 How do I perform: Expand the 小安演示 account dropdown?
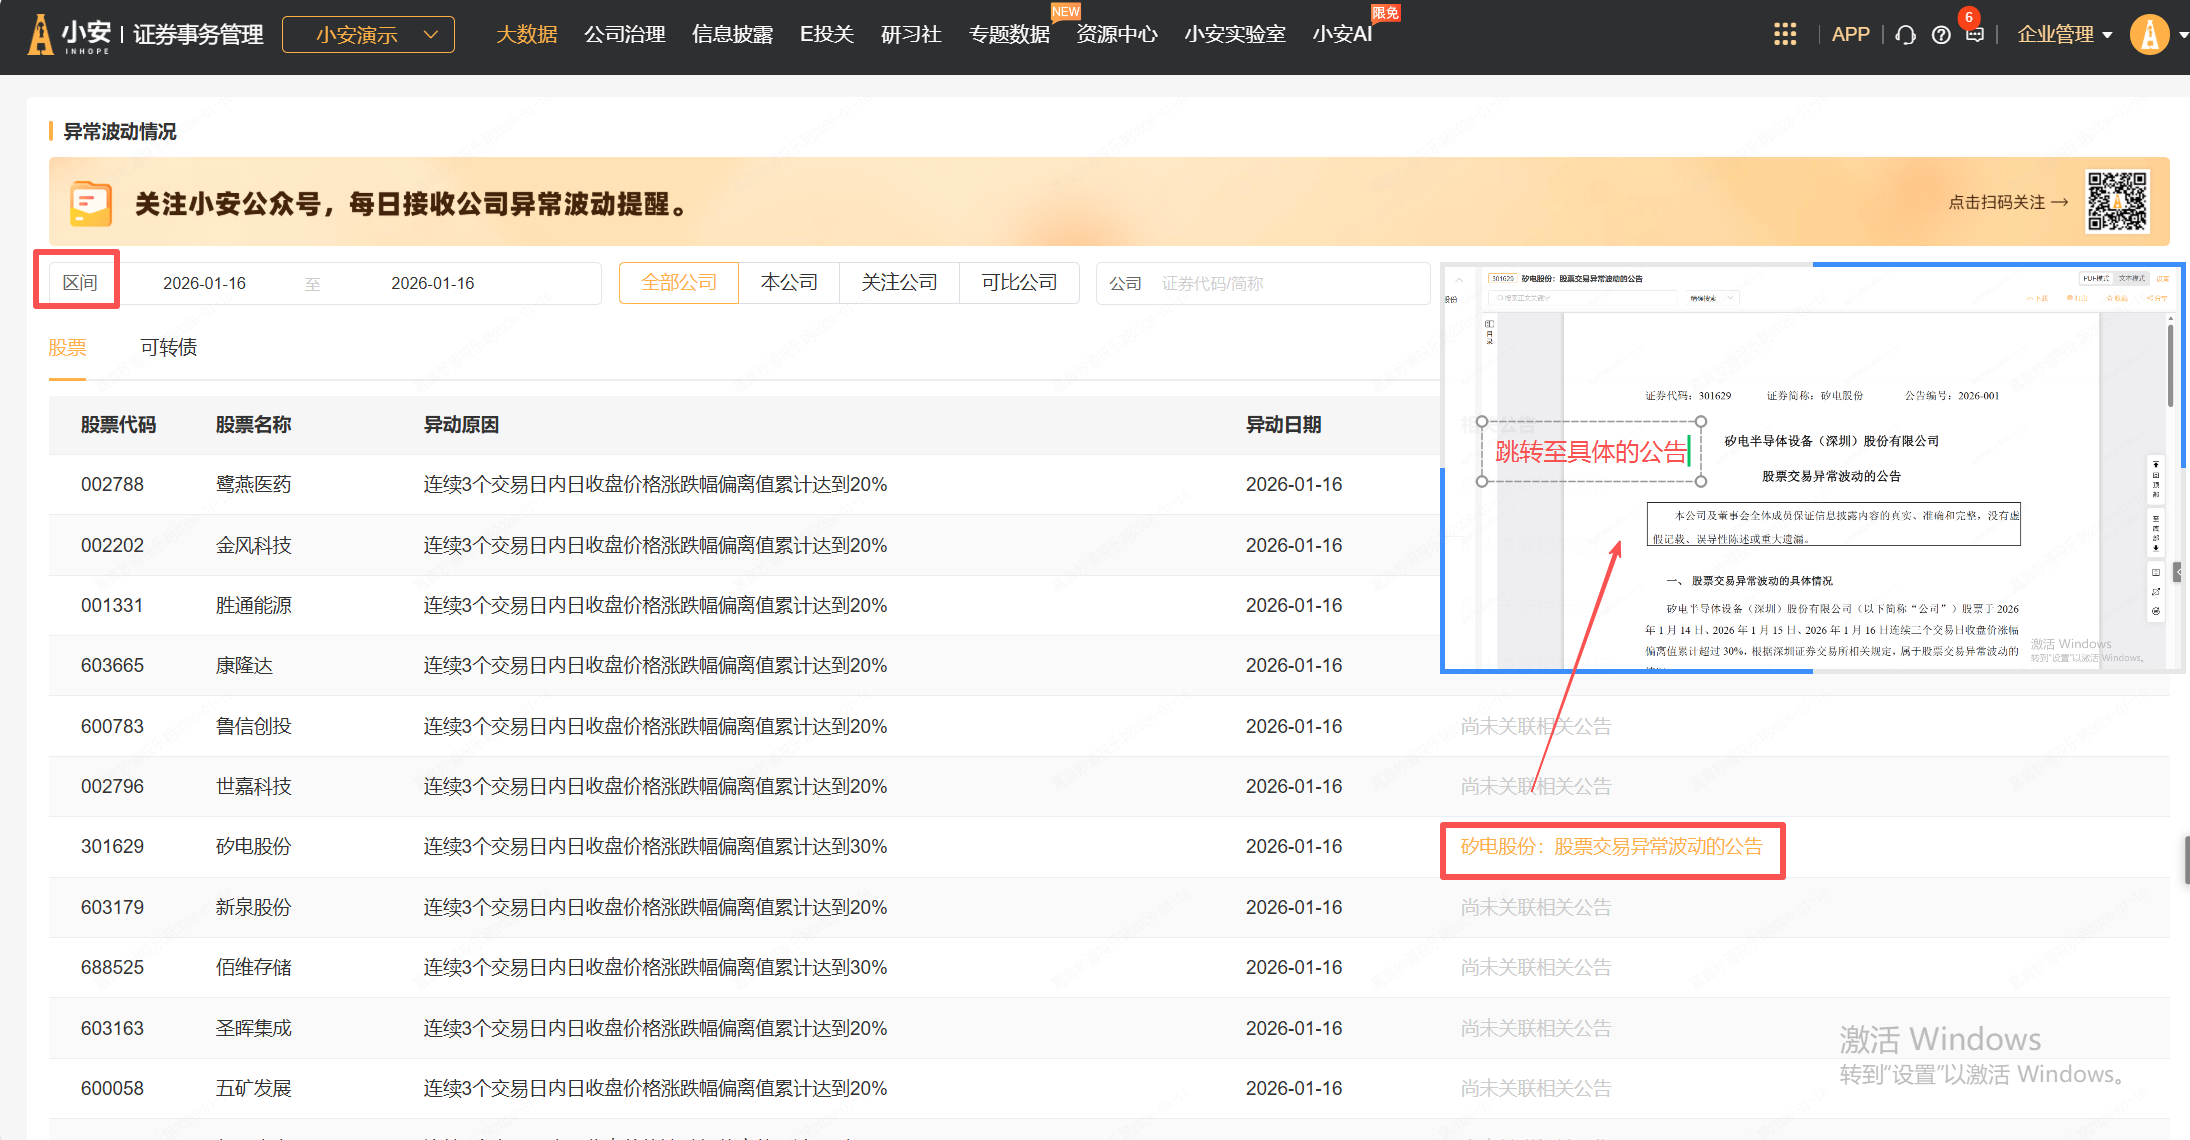pyautogui.click(x=368, y=35)
